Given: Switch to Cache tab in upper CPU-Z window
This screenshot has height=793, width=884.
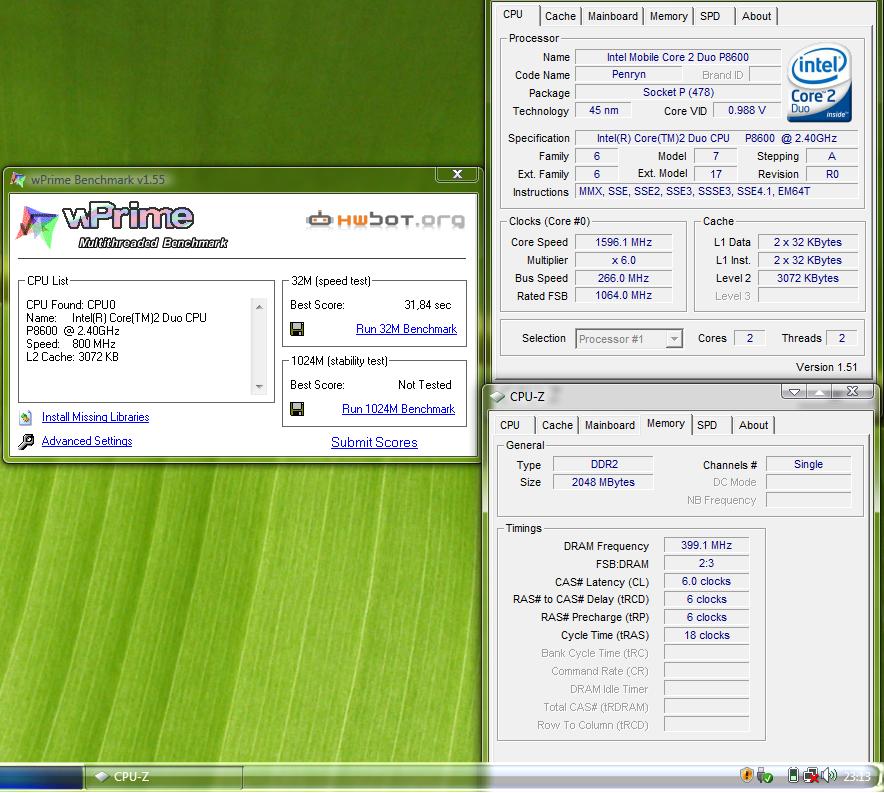Looking at the screenshot, I should [x=560, y=16].
